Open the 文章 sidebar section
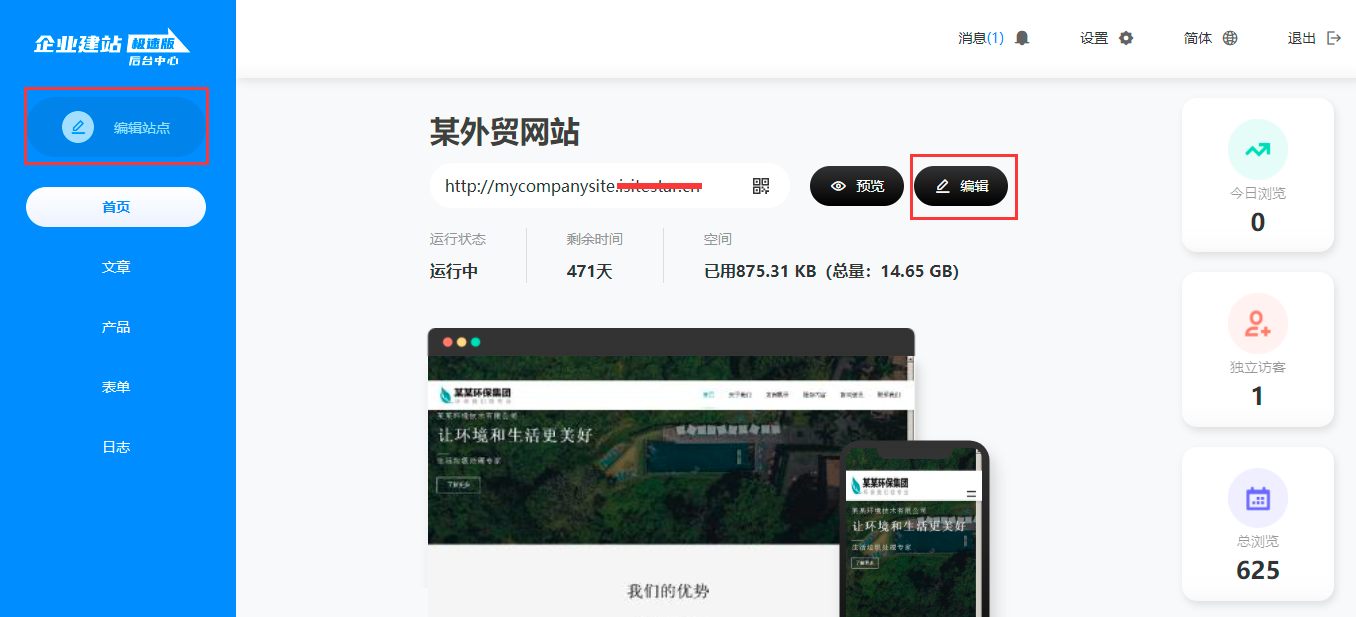Screen dimensions: 1356x617 [x=116, y=267]
